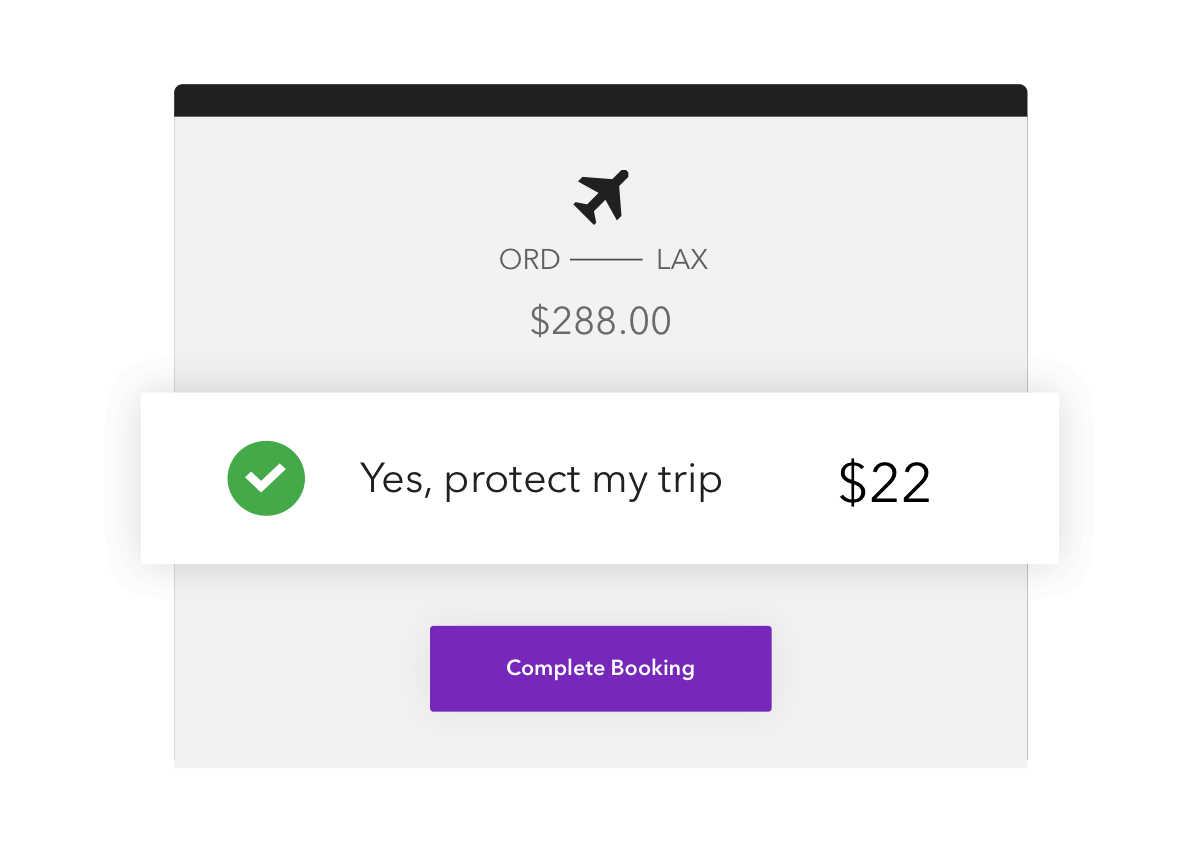1200x853 pixels.
Task: Click the dollar sign of the $22 price
Action: pyautogui.click(x=851, y=483)
